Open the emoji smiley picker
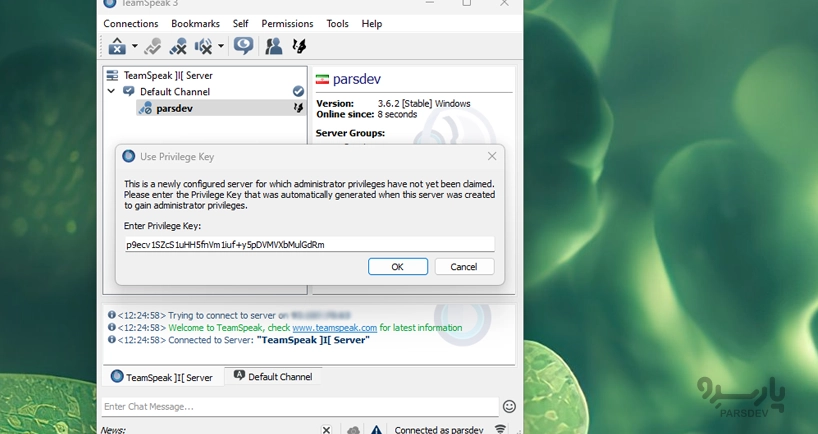 509,407
